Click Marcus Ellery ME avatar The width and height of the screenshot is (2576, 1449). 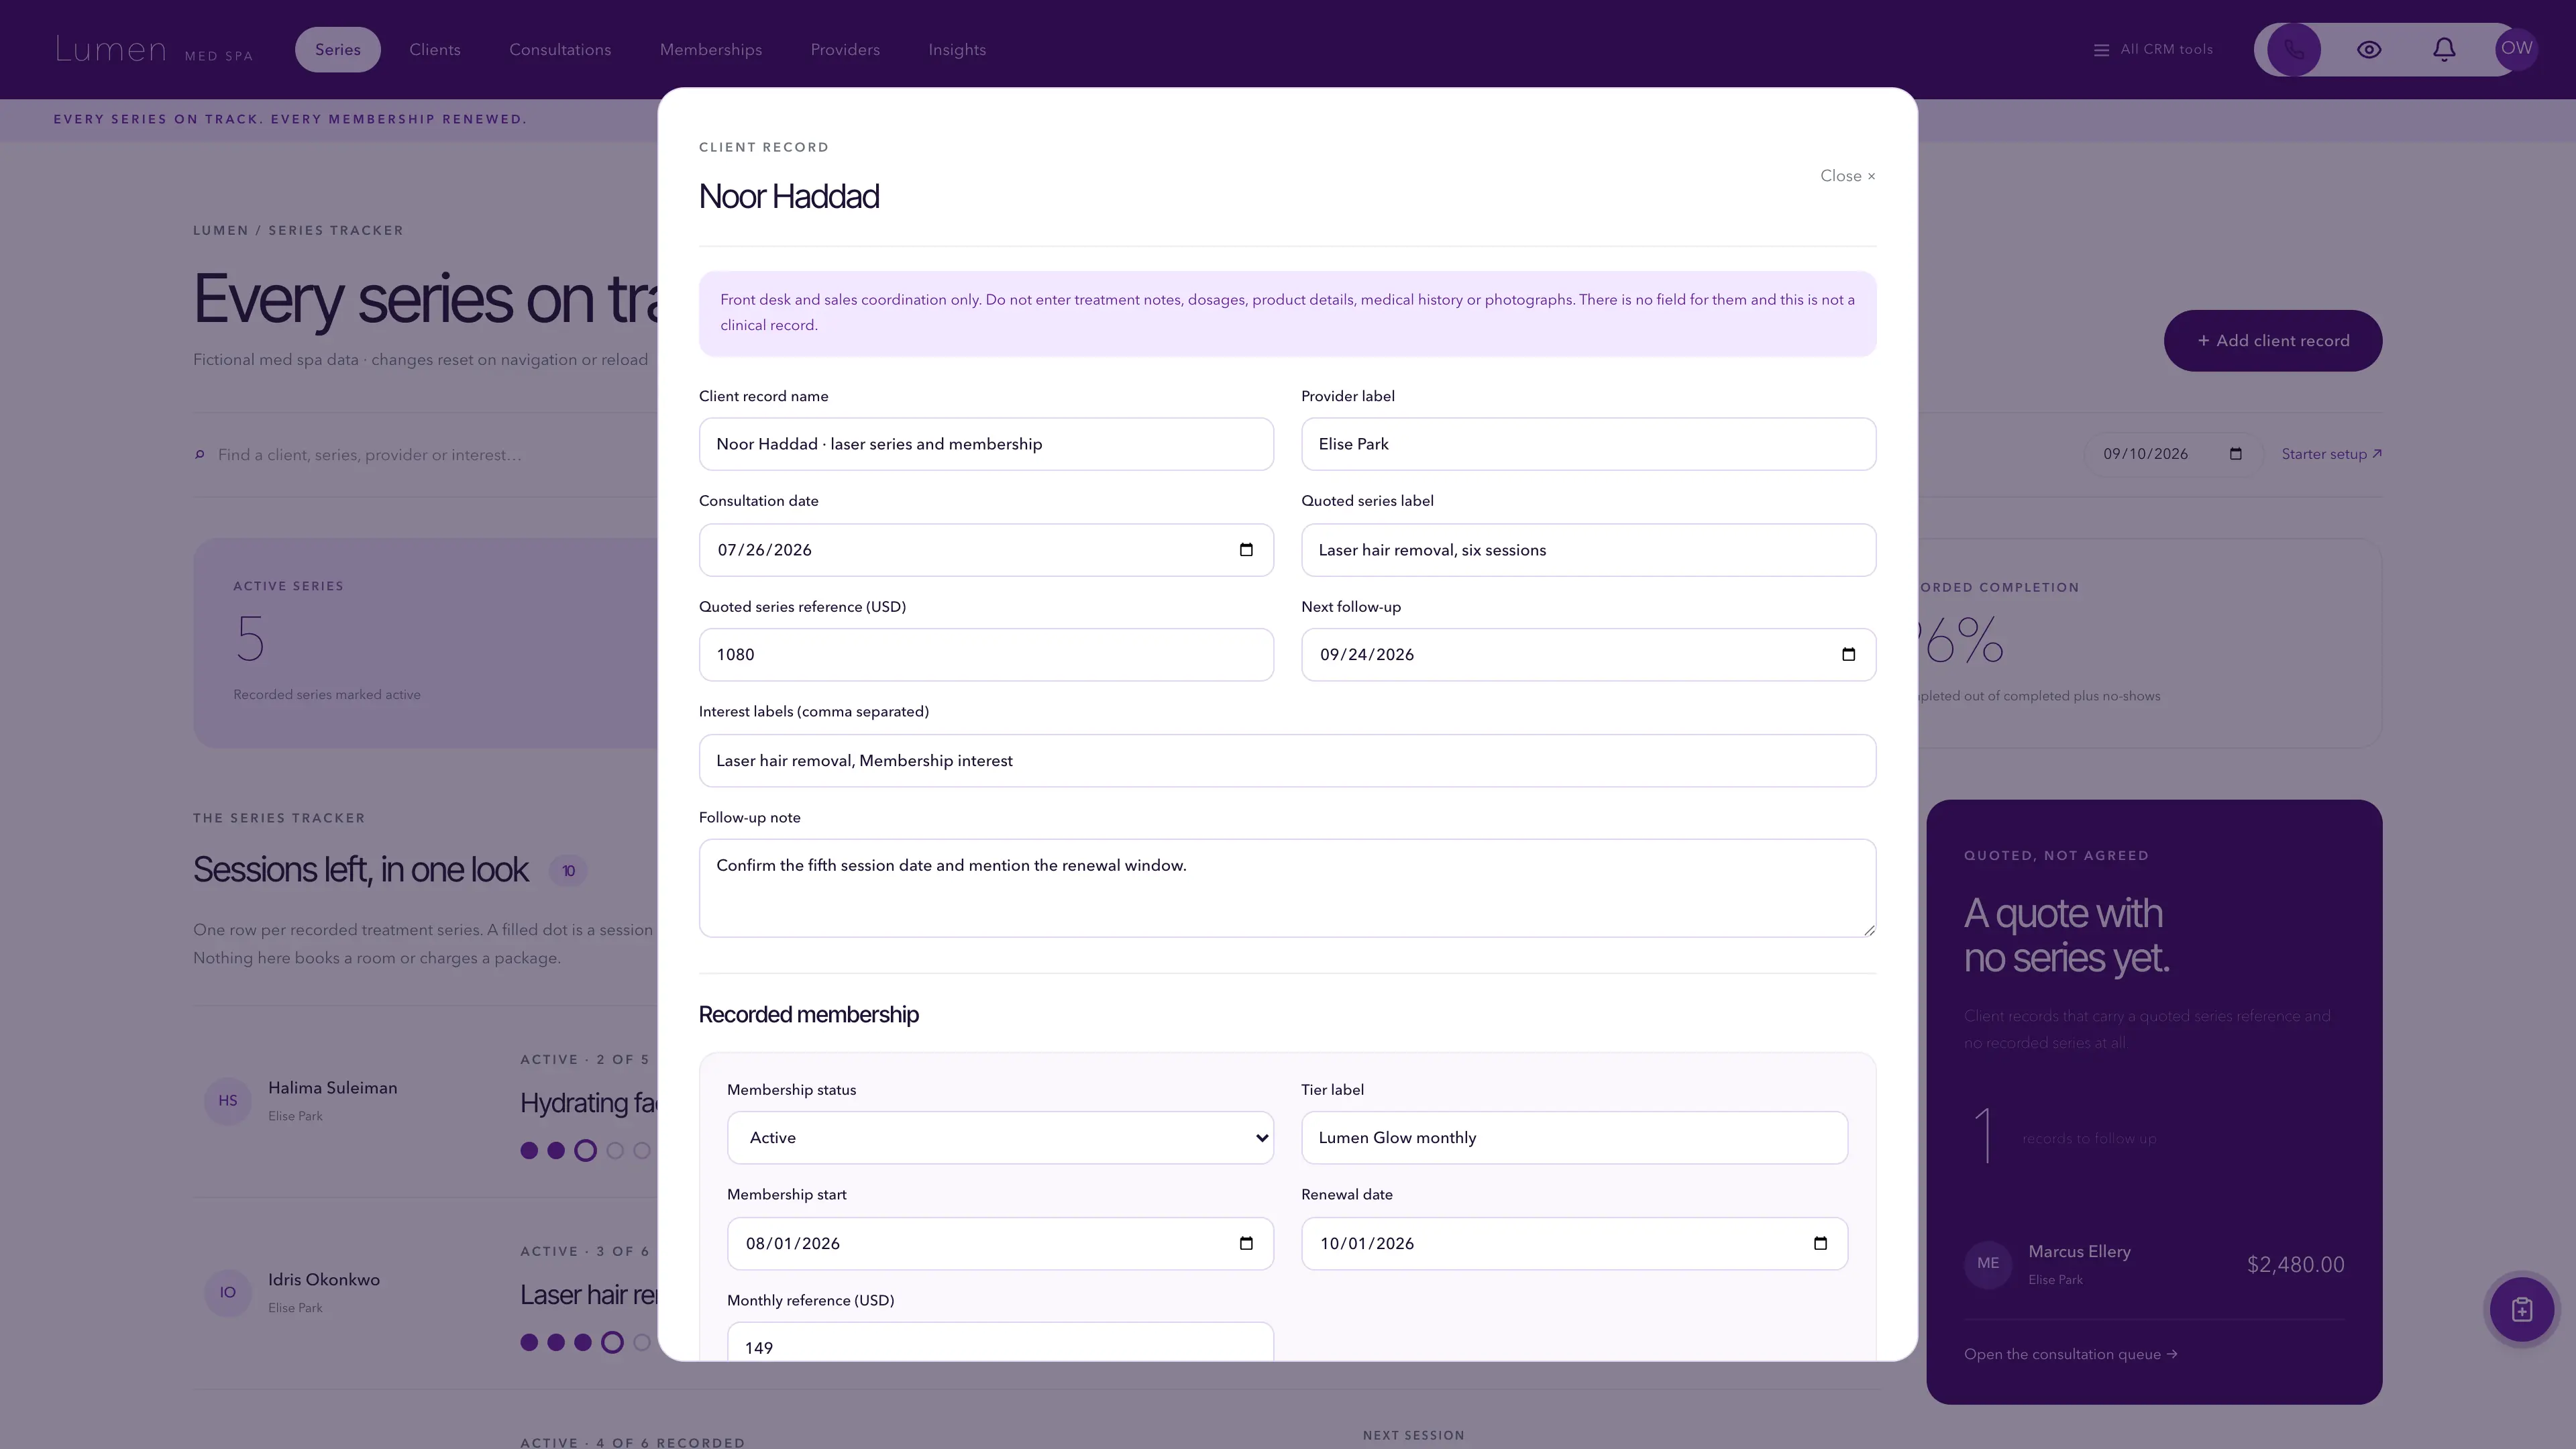click(1988, 1264)
